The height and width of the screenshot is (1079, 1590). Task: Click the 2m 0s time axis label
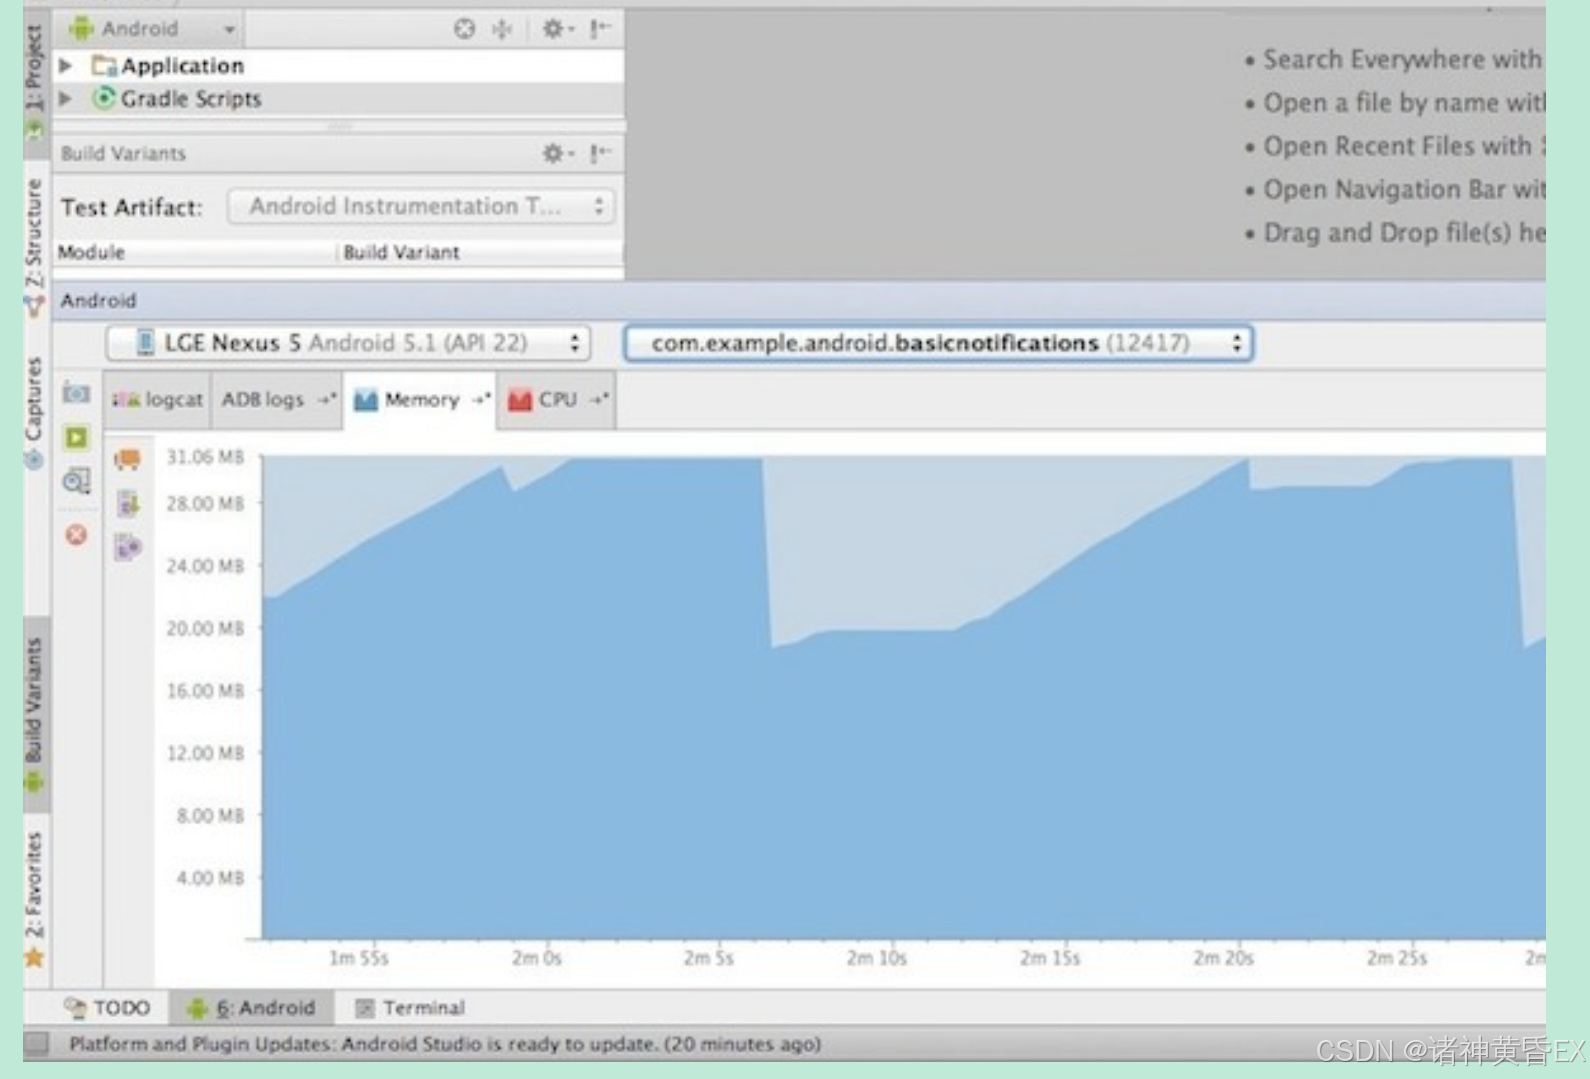tap(537, 958)
